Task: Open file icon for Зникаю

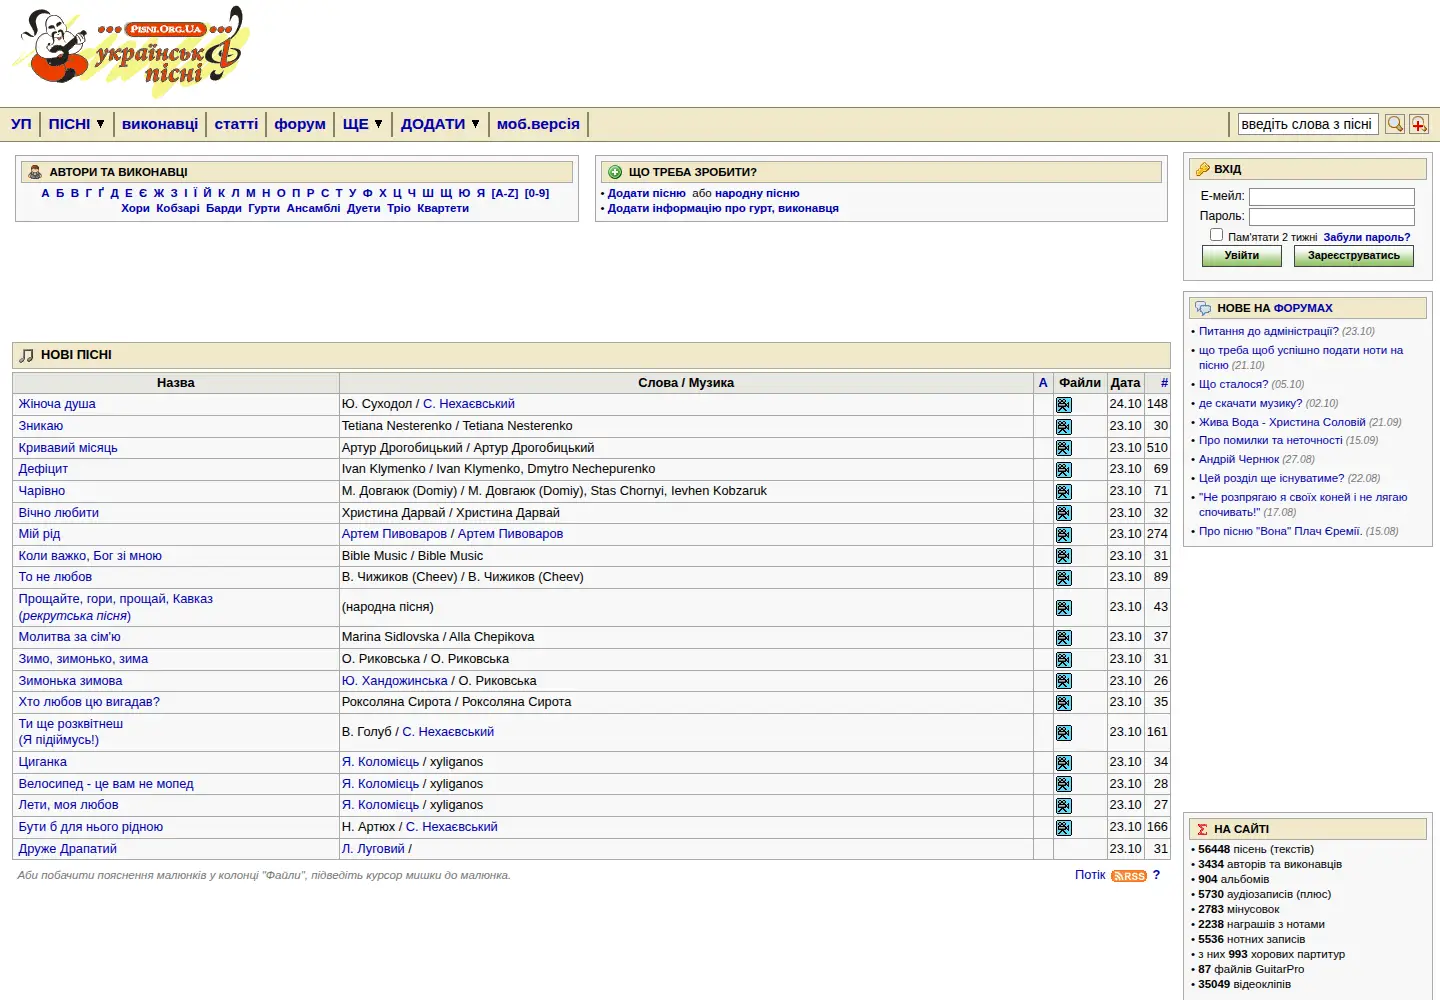Action: click(x=1064, y=427)
